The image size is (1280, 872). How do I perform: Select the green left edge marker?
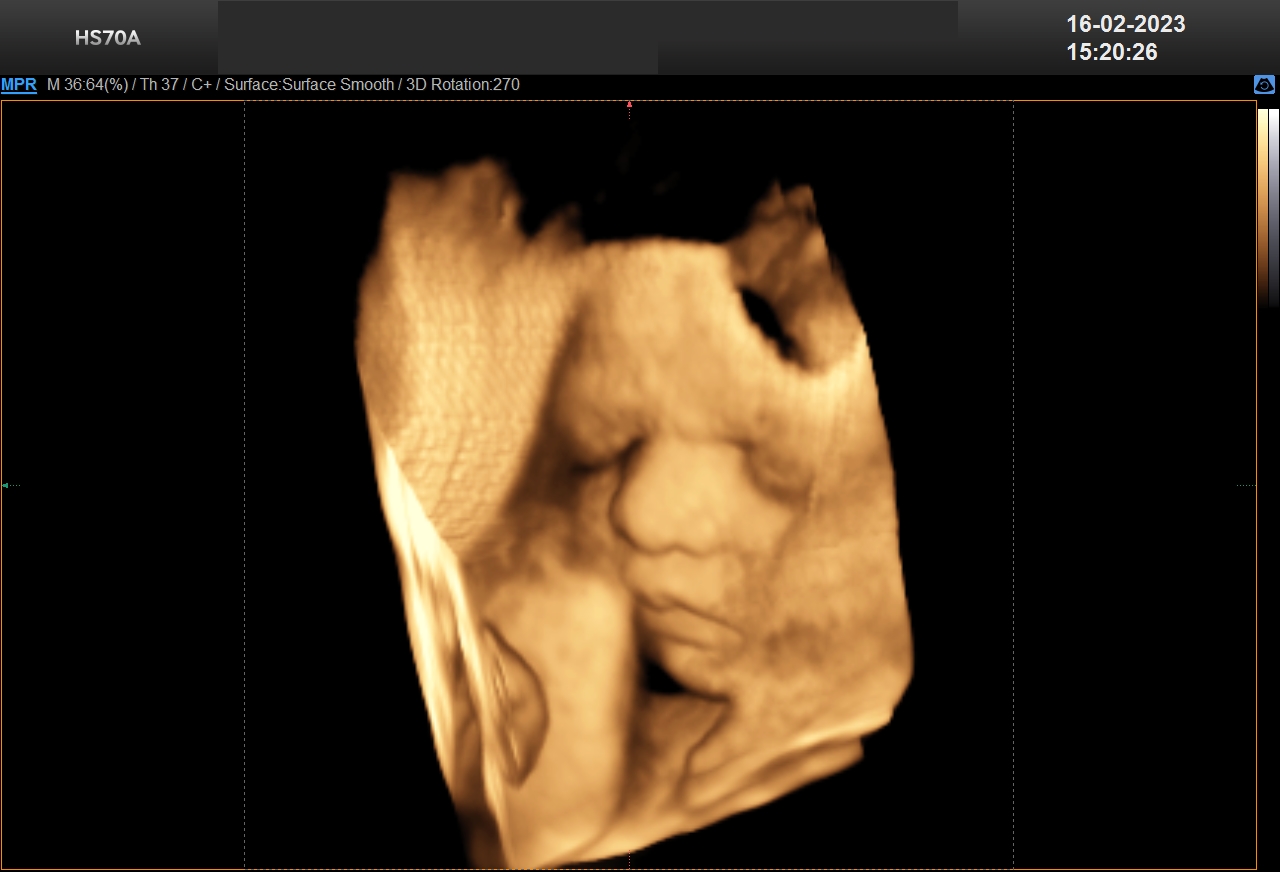[5, 485]
